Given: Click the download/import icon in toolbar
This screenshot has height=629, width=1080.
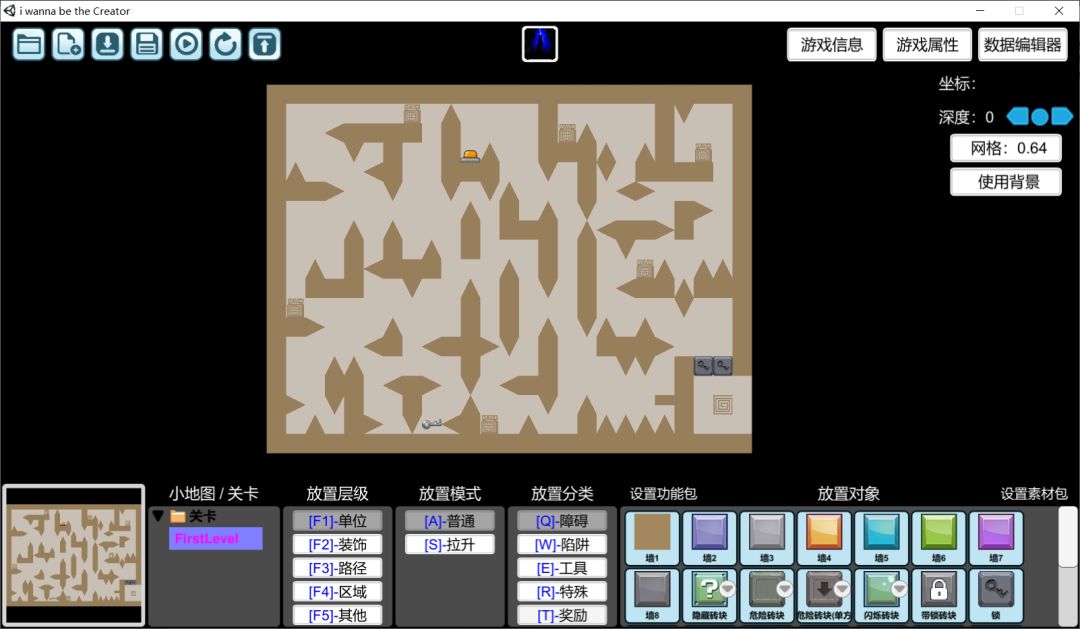Looking at the screenshot, I should pyautogui.click(x=107, y=44).
